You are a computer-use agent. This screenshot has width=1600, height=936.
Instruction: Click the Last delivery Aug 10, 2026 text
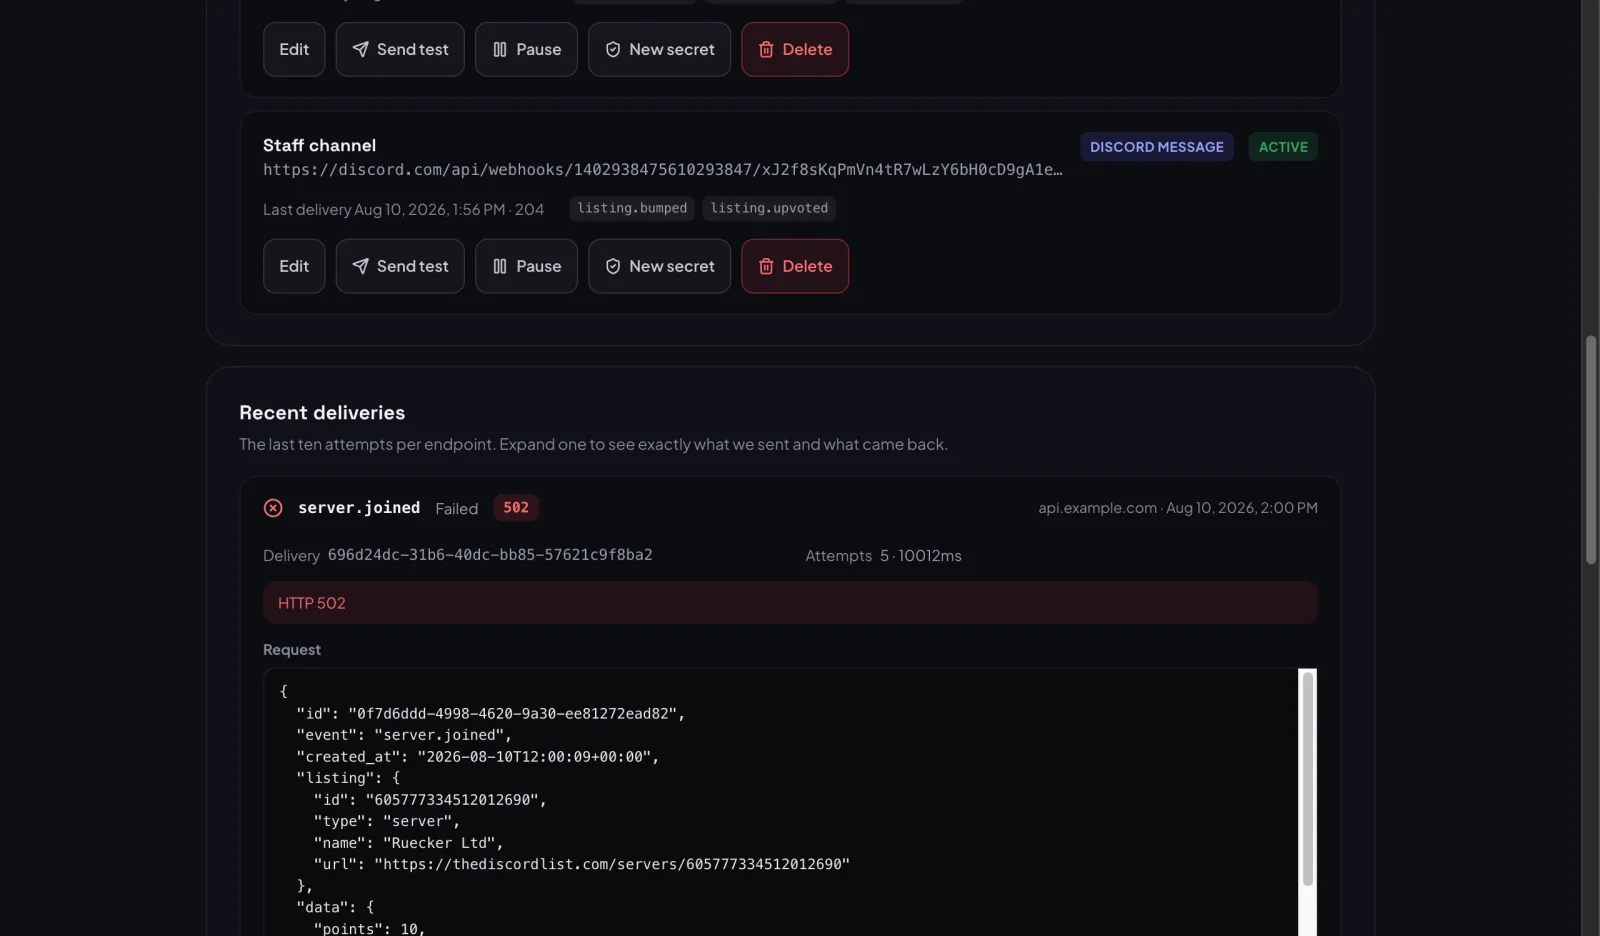tap(403, 209)
